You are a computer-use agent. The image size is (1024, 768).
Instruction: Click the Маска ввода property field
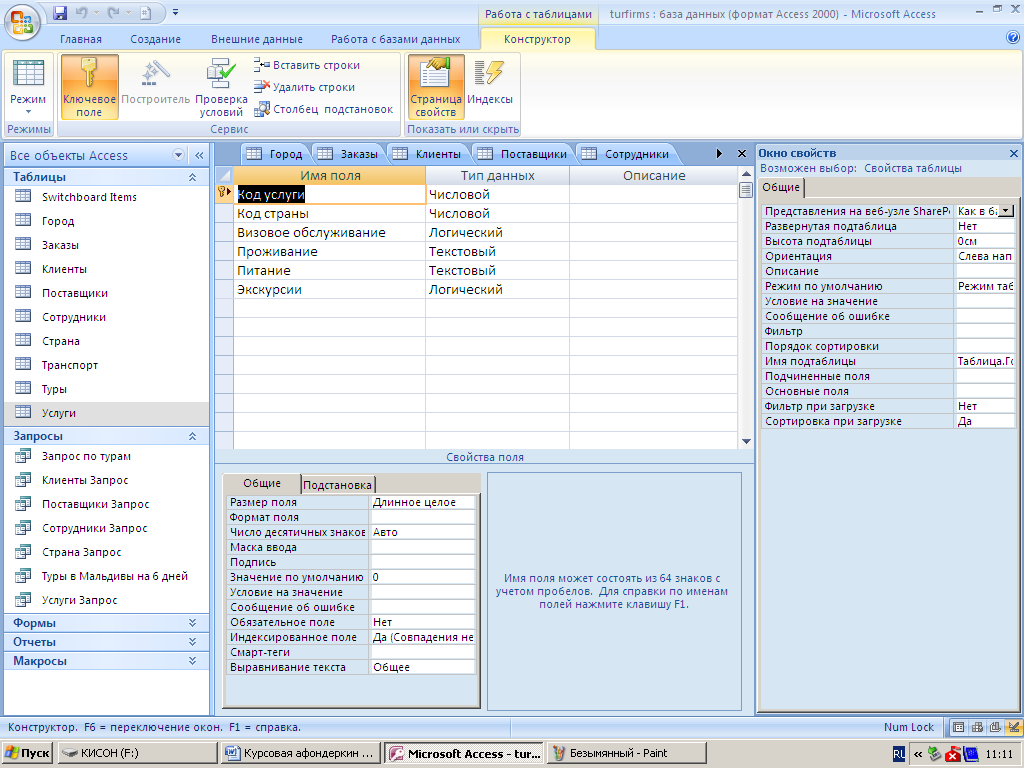coord(423,547)
